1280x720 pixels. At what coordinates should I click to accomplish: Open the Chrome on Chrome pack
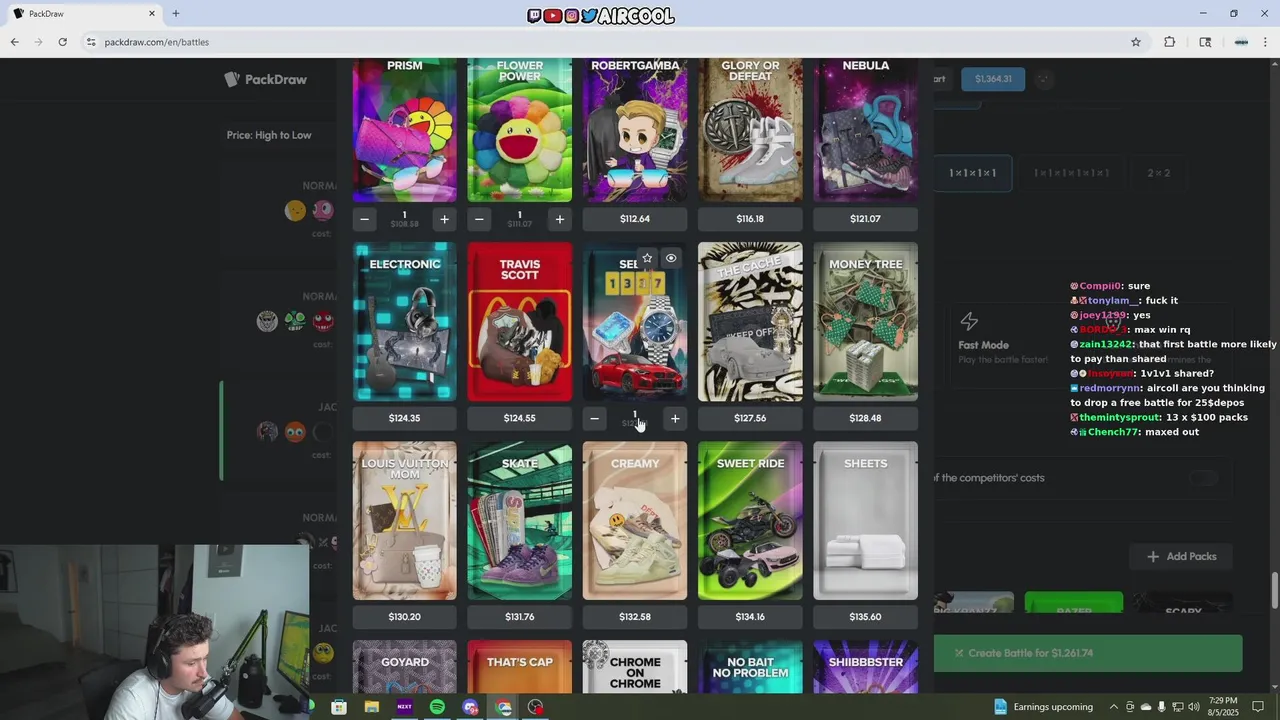click(x=635, y=667)
